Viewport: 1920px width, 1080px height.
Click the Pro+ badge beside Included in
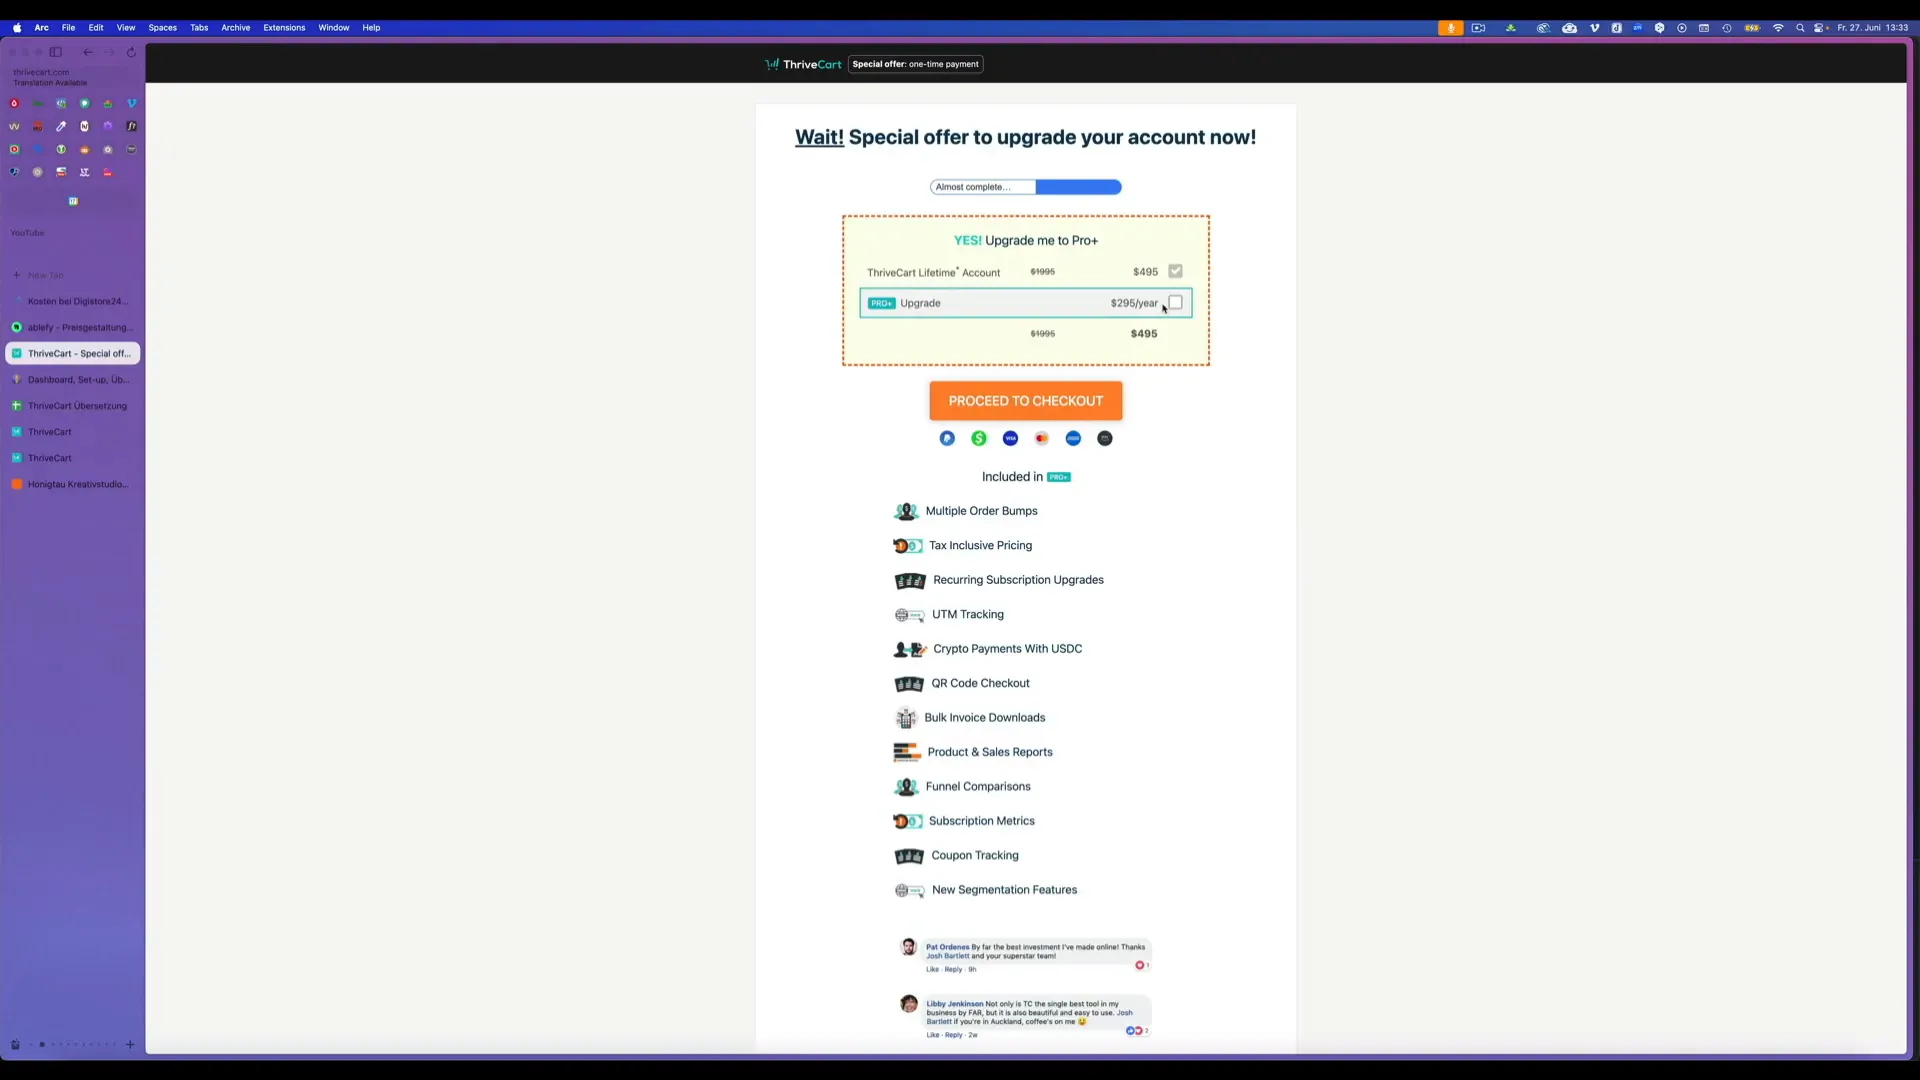click(x=1059, y=477)
